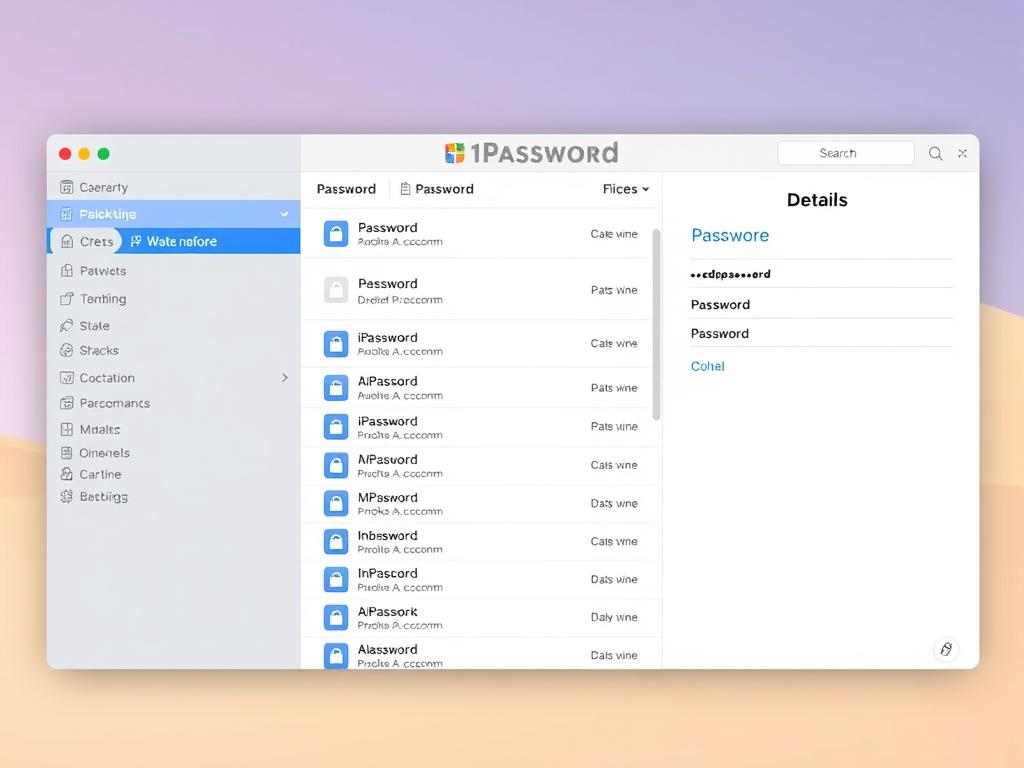This screenshot has width=1024, height=768.
Task: Collapse the Palckune section chevron
Action: (284, 214)
